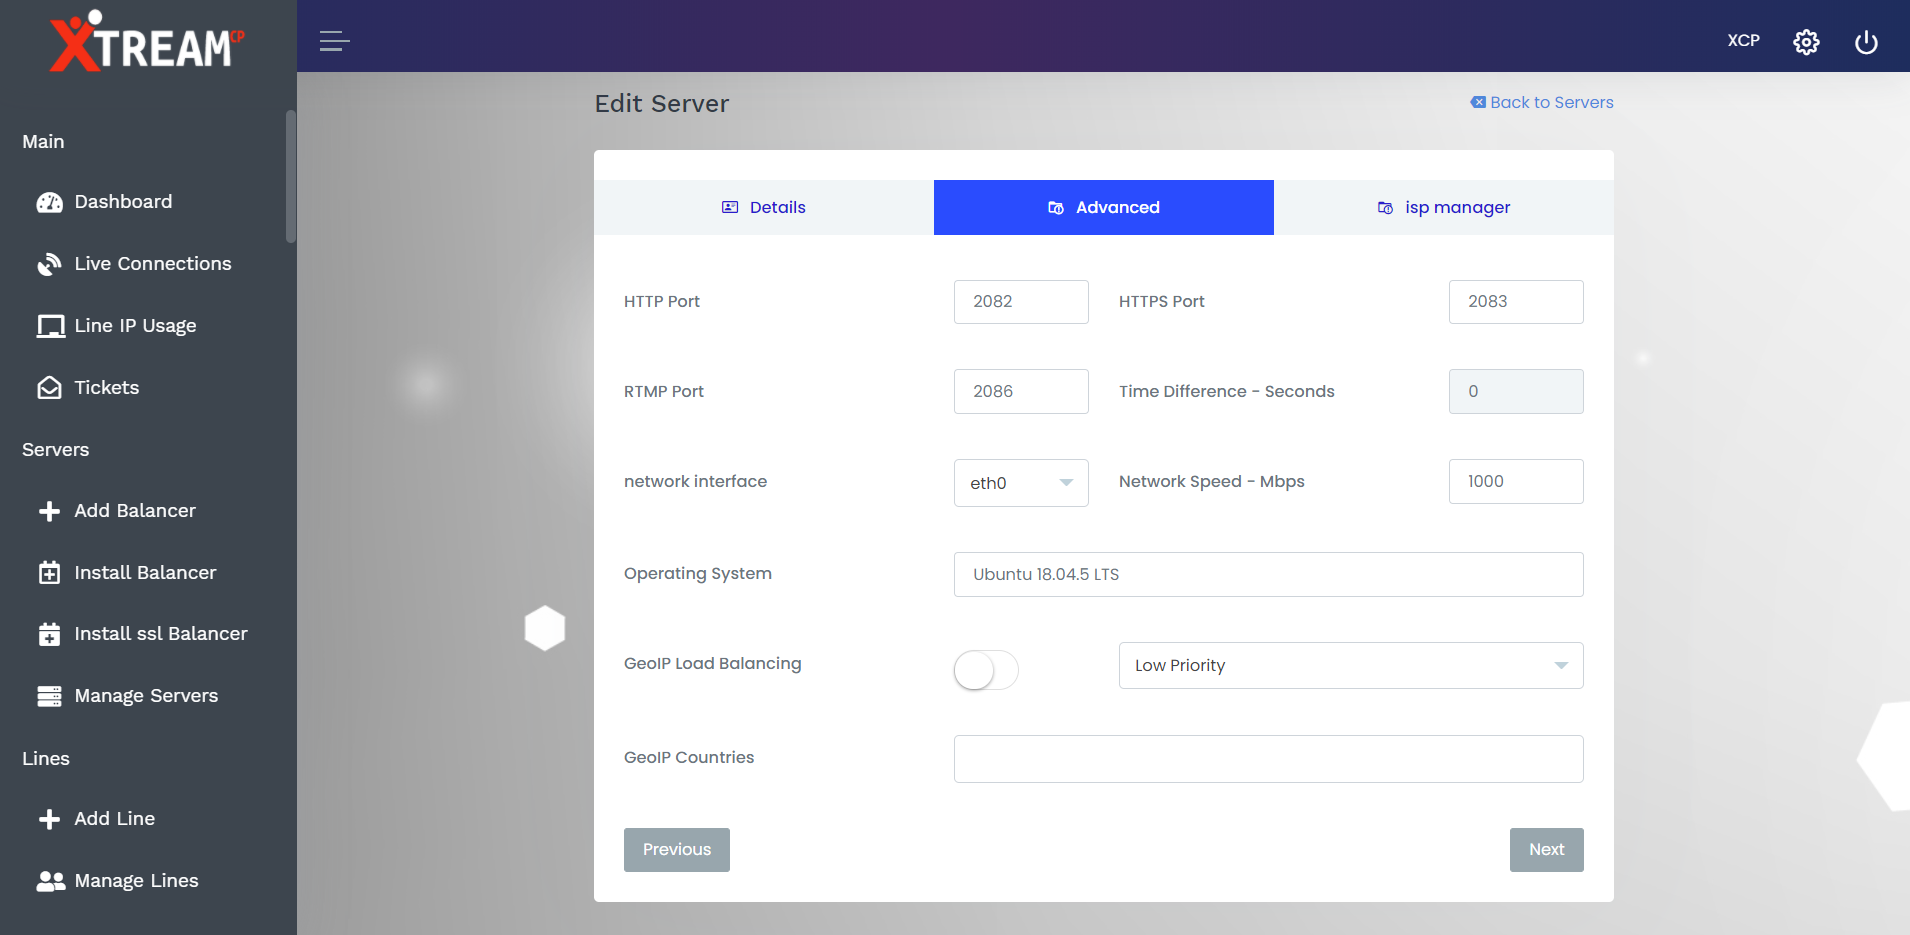The height and width of the screenshot is (935, 1910).
Task: Click the Xtream CP logo
Action: [147, 41]
